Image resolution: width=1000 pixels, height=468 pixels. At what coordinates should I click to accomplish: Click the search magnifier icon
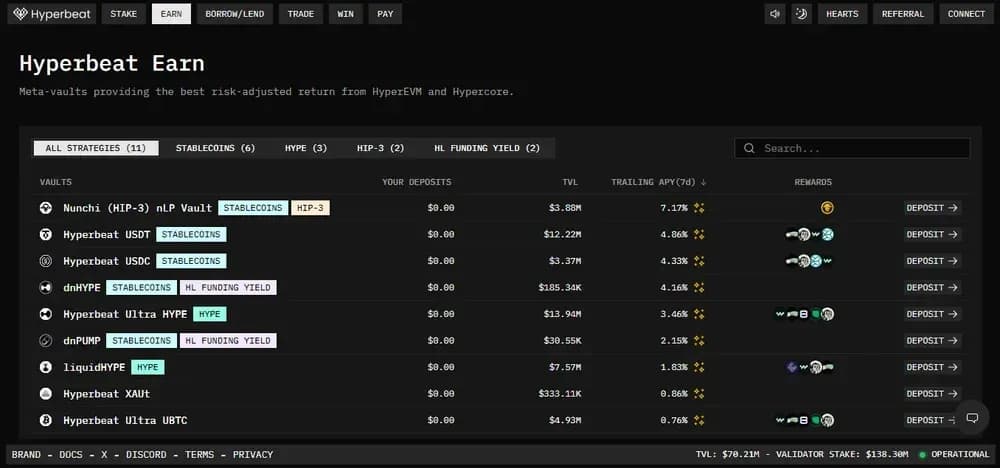[x=750, y=149]
